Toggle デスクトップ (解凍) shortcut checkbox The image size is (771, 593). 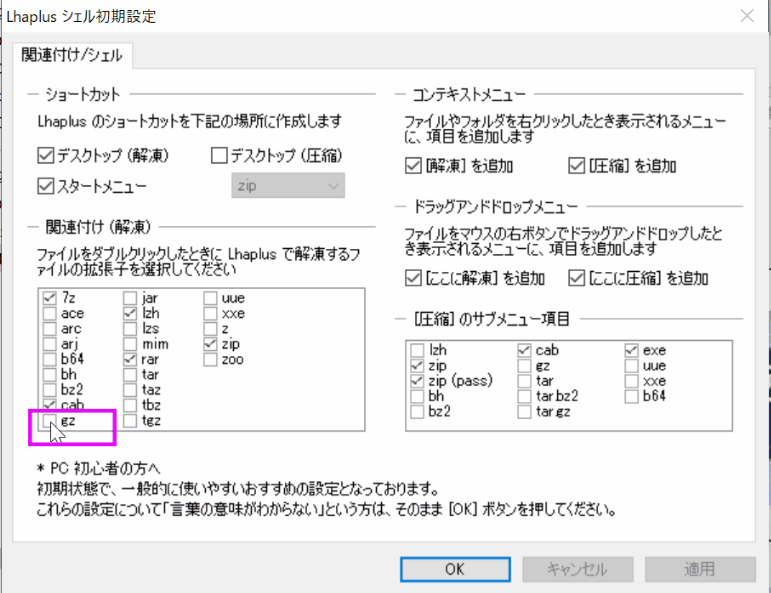(45, 155)
